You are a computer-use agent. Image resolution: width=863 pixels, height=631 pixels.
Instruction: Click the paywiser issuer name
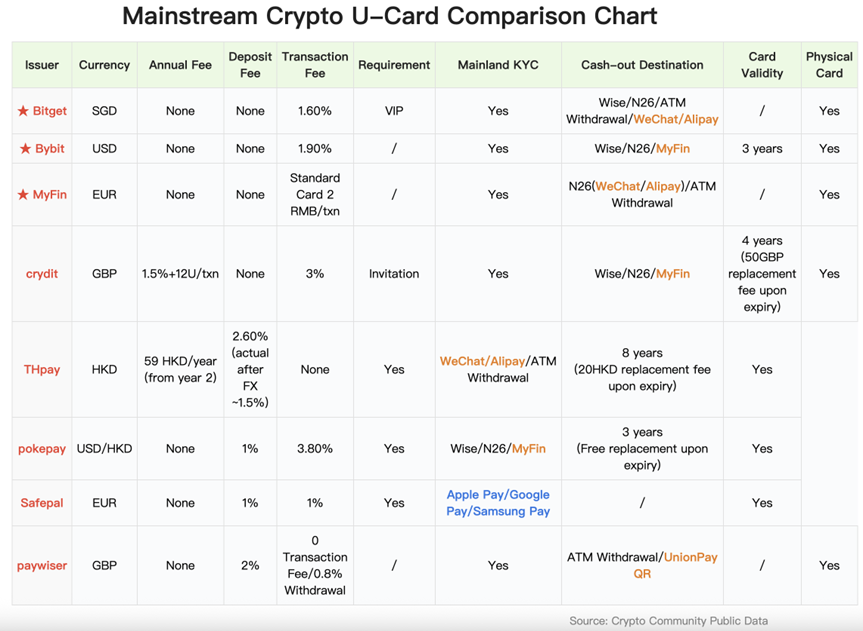42,566
